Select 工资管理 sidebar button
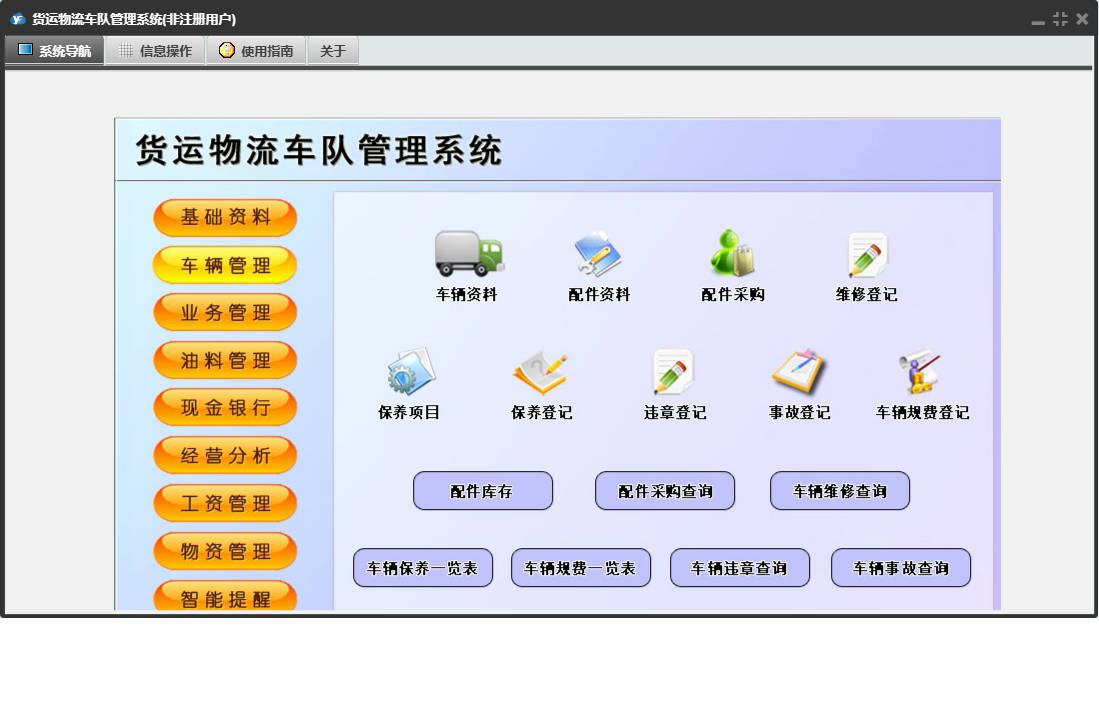 [225, 503]
